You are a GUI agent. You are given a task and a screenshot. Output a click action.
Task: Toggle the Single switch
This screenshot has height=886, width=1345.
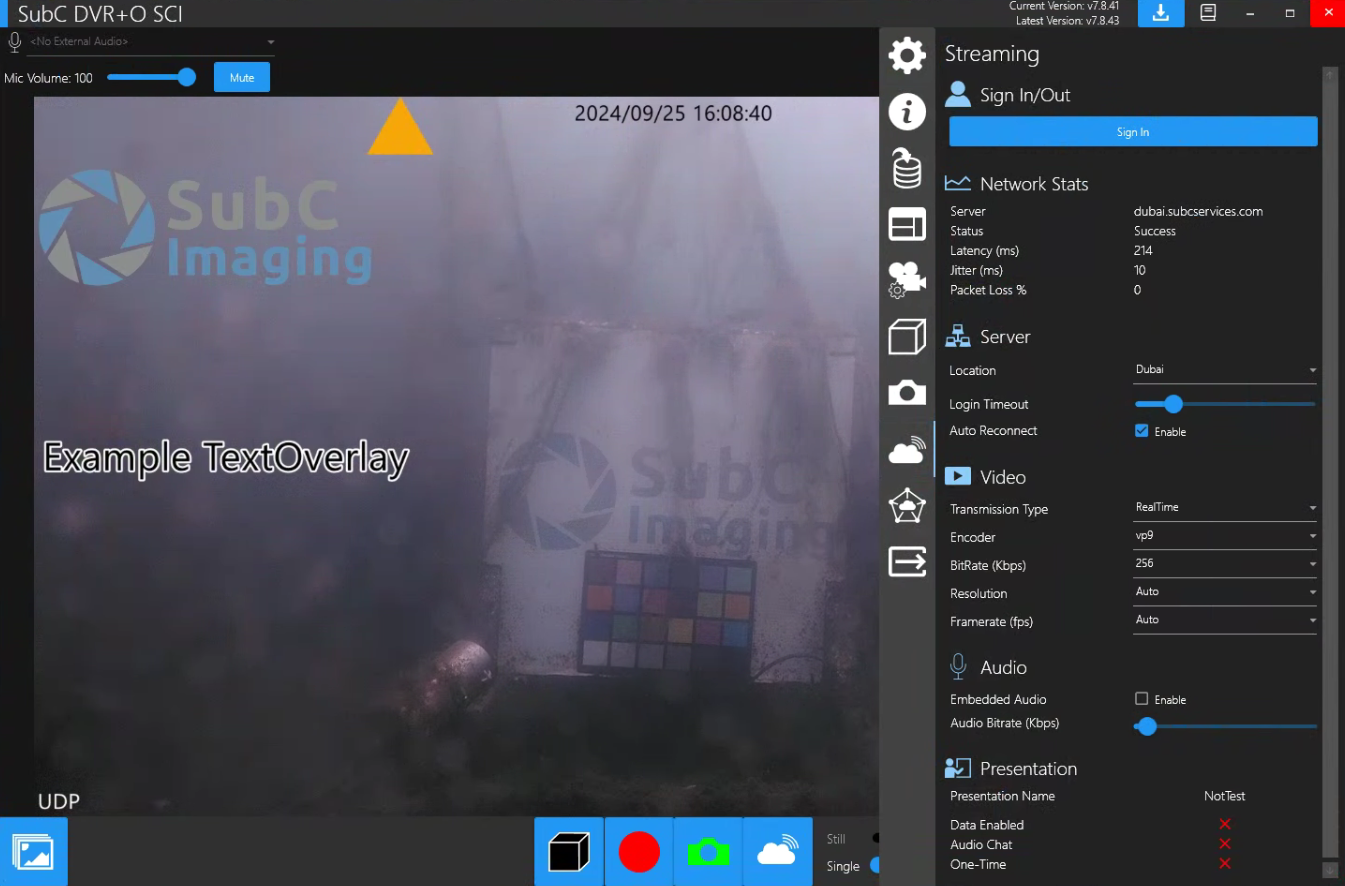click(874, 865)
